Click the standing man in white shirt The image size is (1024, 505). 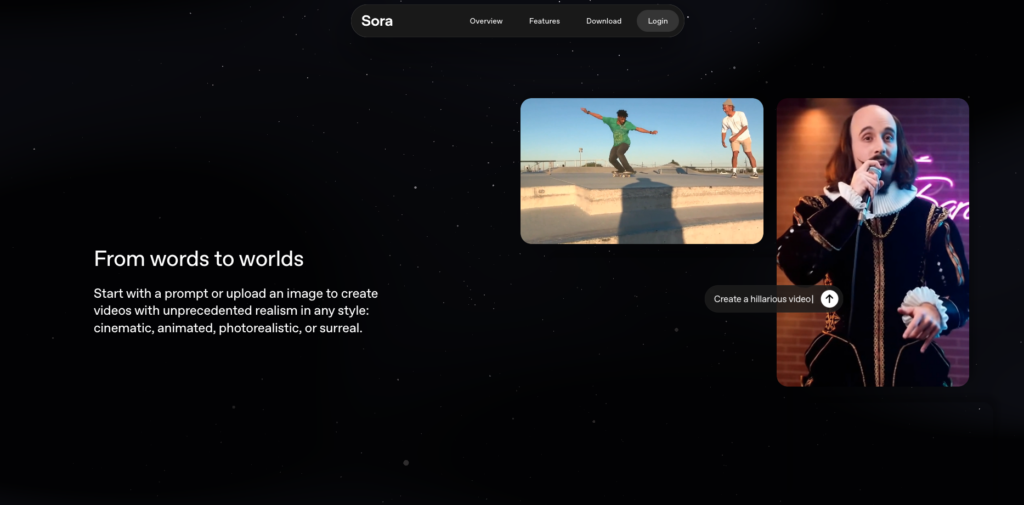pos(736,137)
